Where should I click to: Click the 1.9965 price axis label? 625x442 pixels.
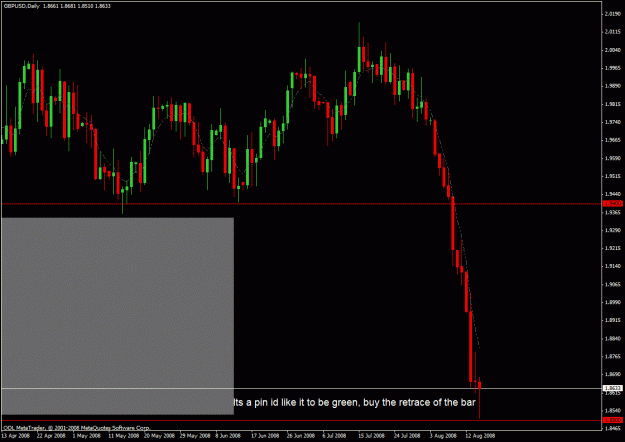pyautogui.click(x=611, y=68)
